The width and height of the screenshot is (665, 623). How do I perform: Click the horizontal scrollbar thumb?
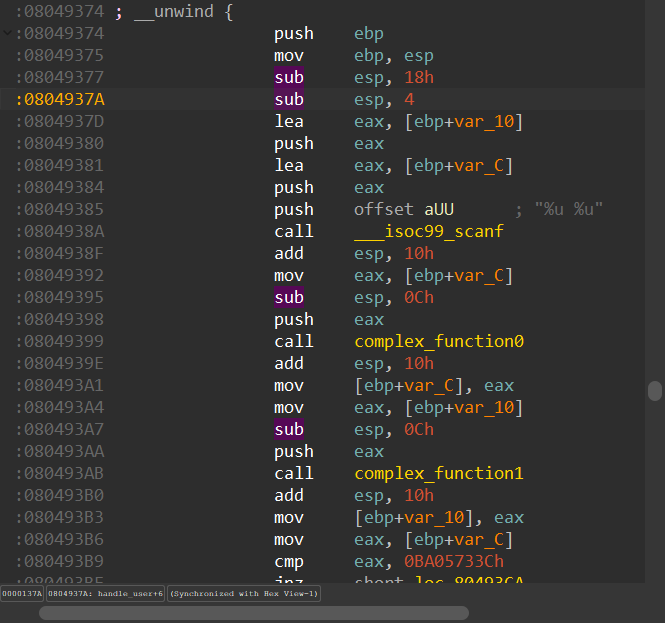tap(254, 612)
